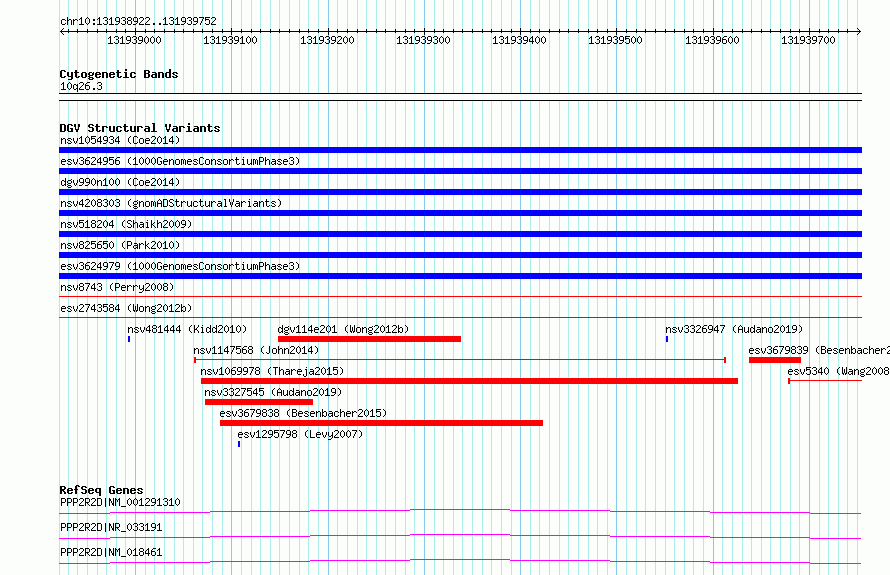Open esv3624979 1000GenomesConsortiumPhase3 entry

point(180,266)
